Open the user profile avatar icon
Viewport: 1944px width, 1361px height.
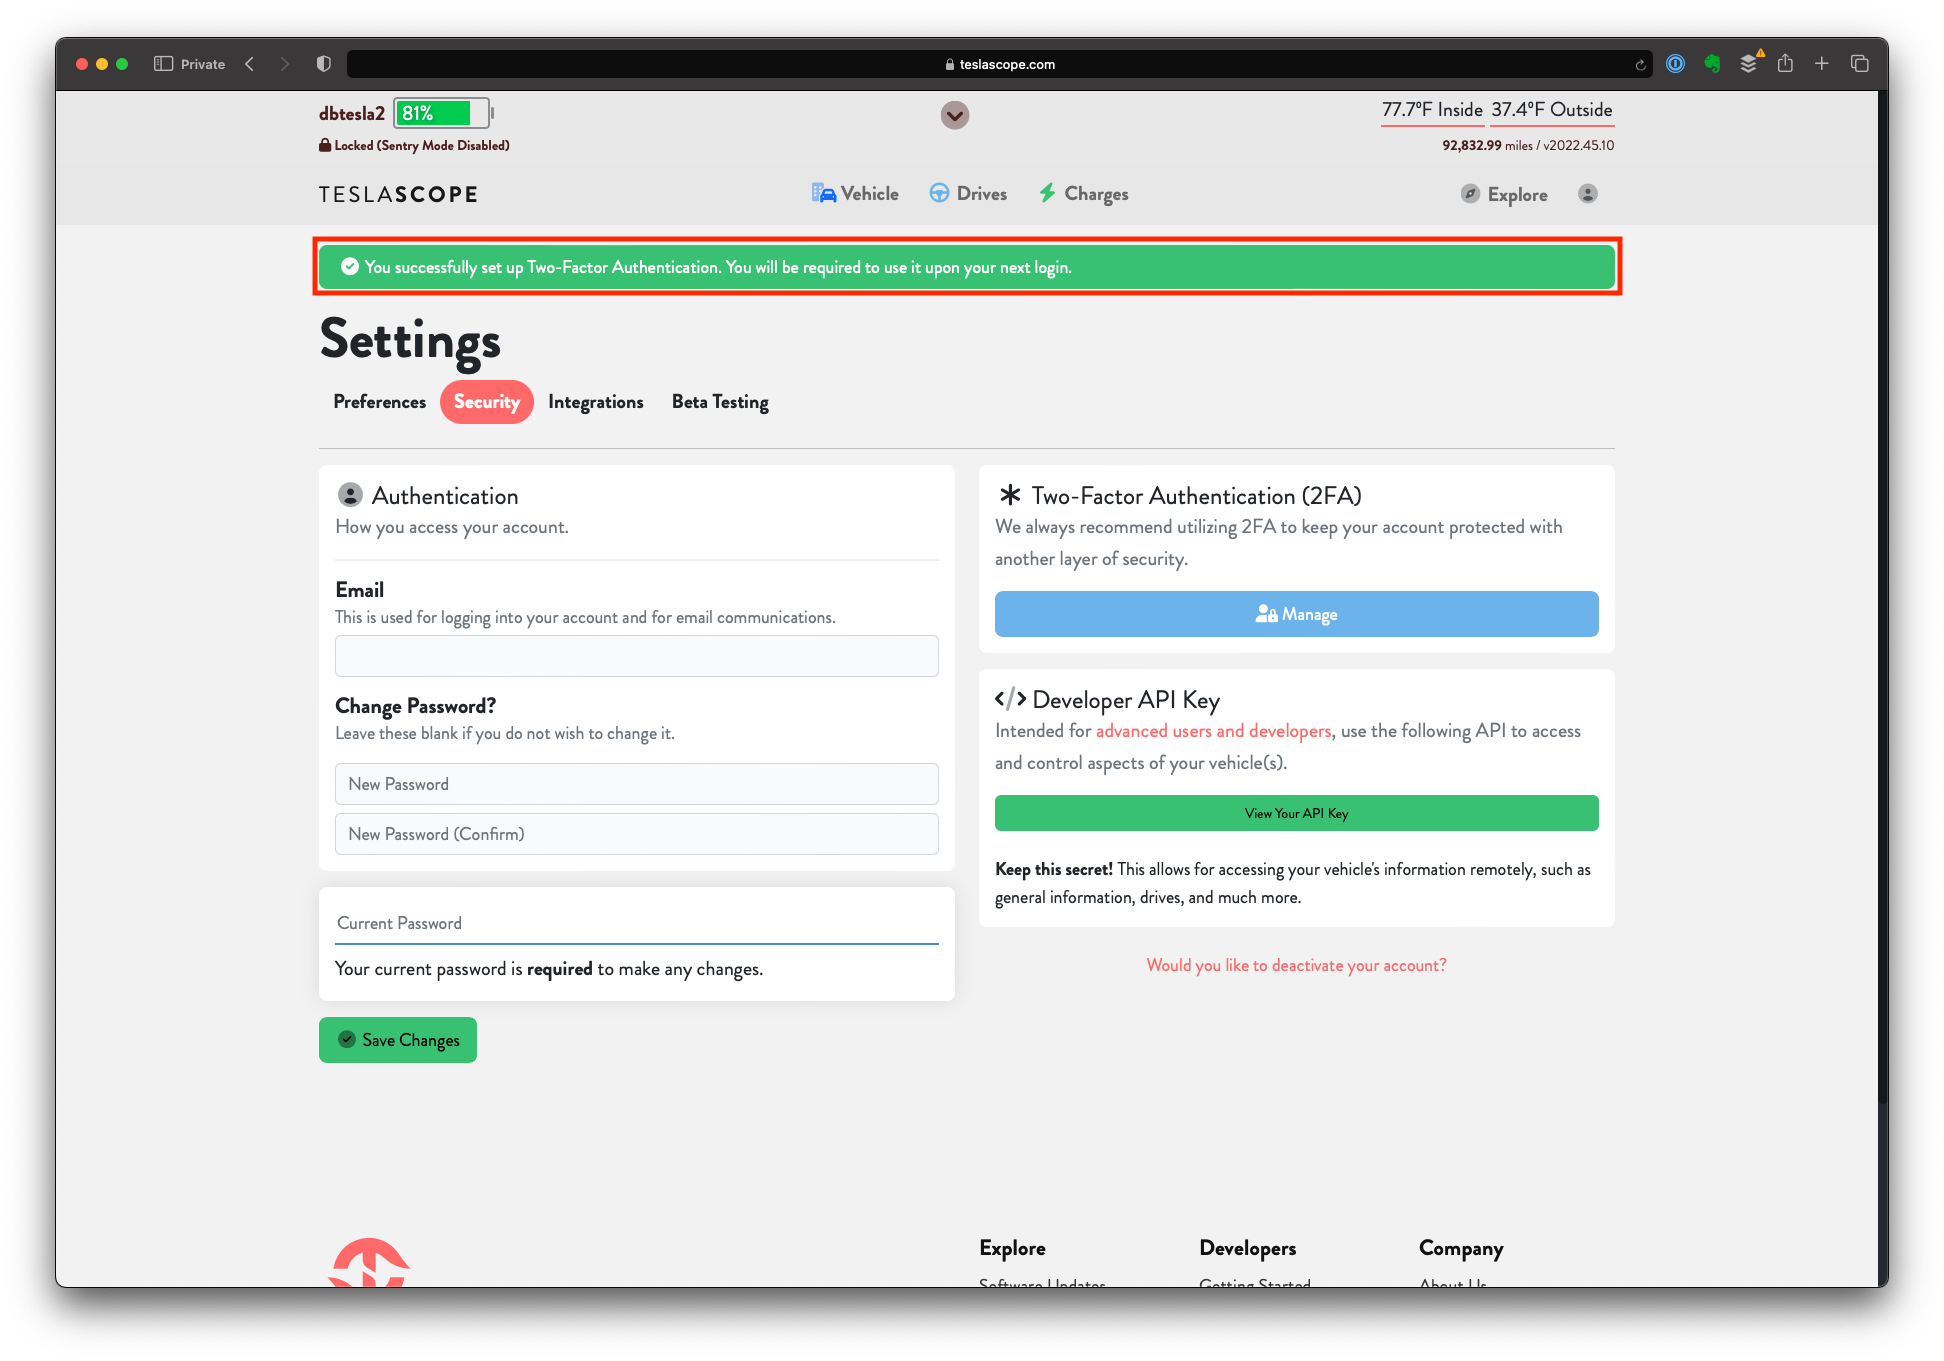pyautogui.click(x=1588, y=194)
